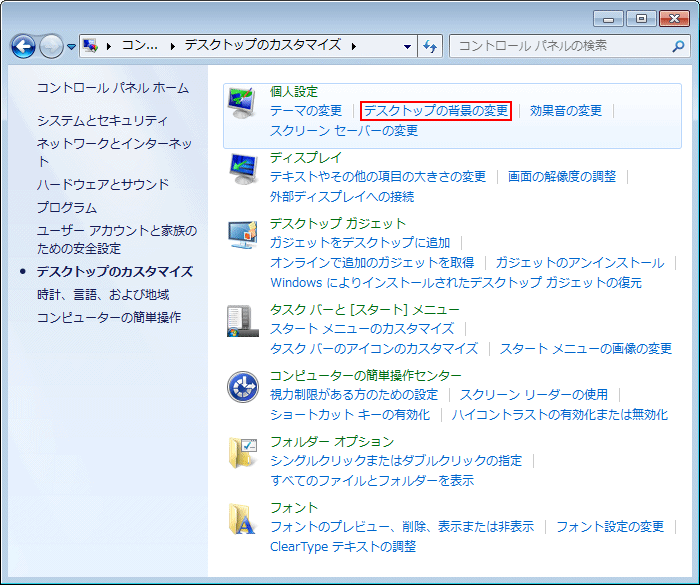Click the フォント folder icon
Image resolution: width=700 pixels, height=585 pixels.
(243, 519)
